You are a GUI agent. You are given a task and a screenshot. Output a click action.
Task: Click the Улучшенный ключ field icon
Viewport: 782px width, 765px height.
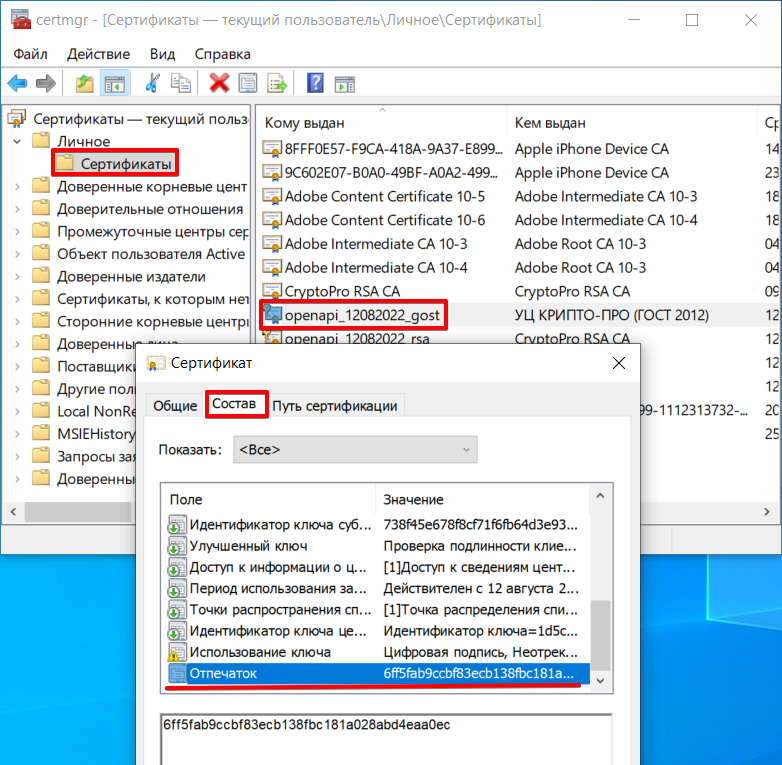(176, 546)
